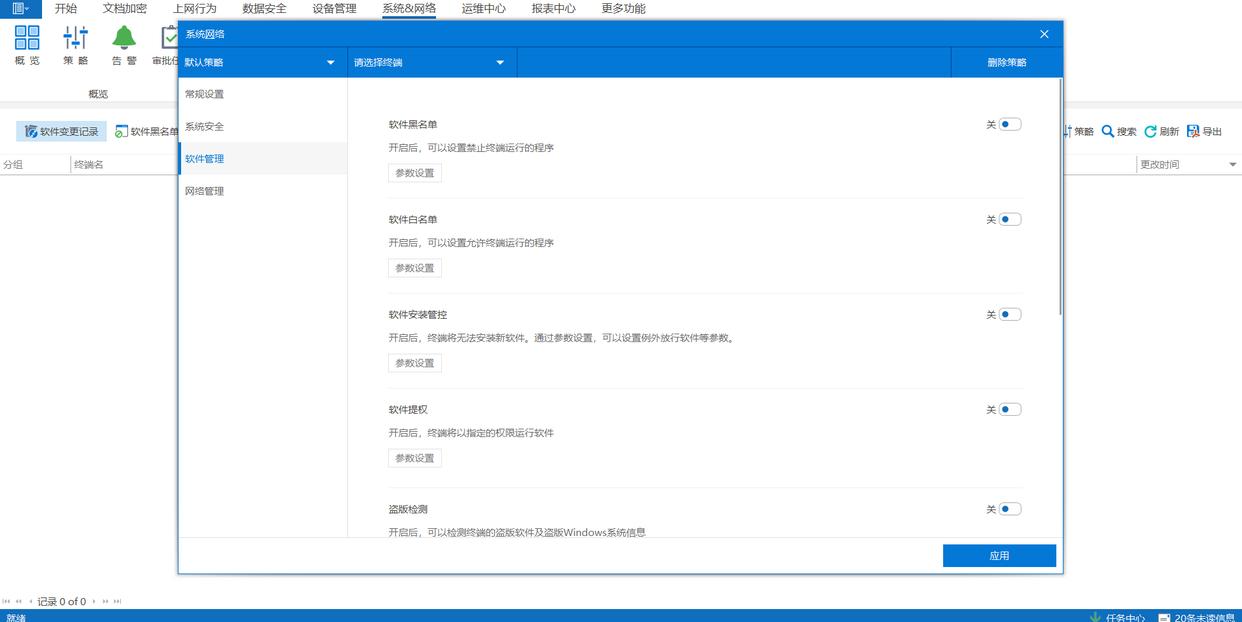The height and width of the screenshot is (622, 1242).
Task: Click the 策略 sliders icon in ribbon
Action: 76,39
